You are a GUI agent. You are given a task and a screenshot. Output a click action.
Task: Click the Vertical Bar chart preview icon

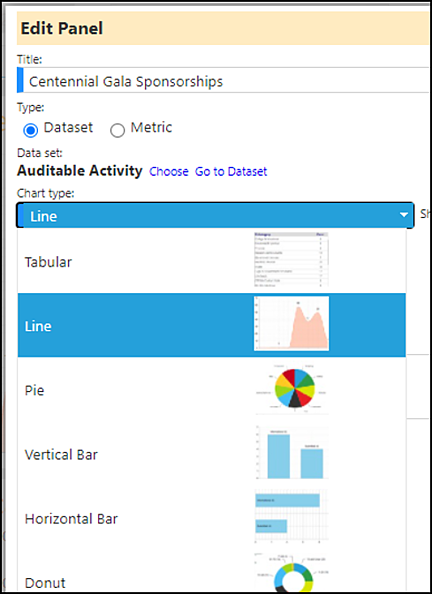point(291,452)
